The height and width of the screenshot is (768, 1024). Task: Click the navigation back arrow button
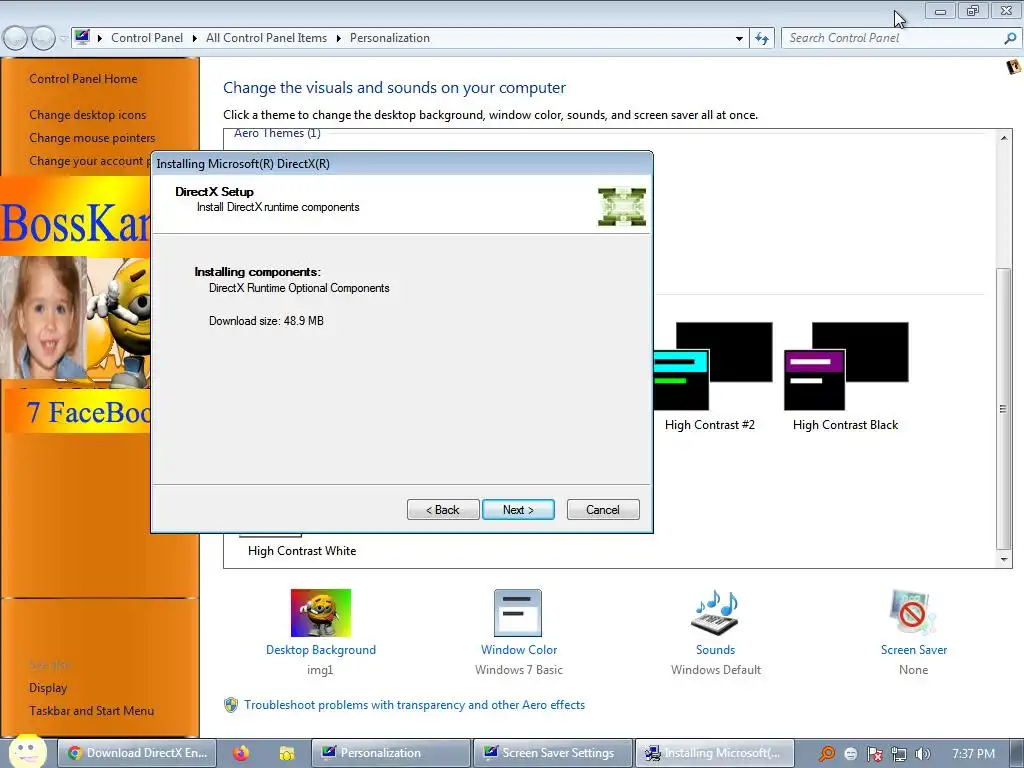click(x=15, y=39)
